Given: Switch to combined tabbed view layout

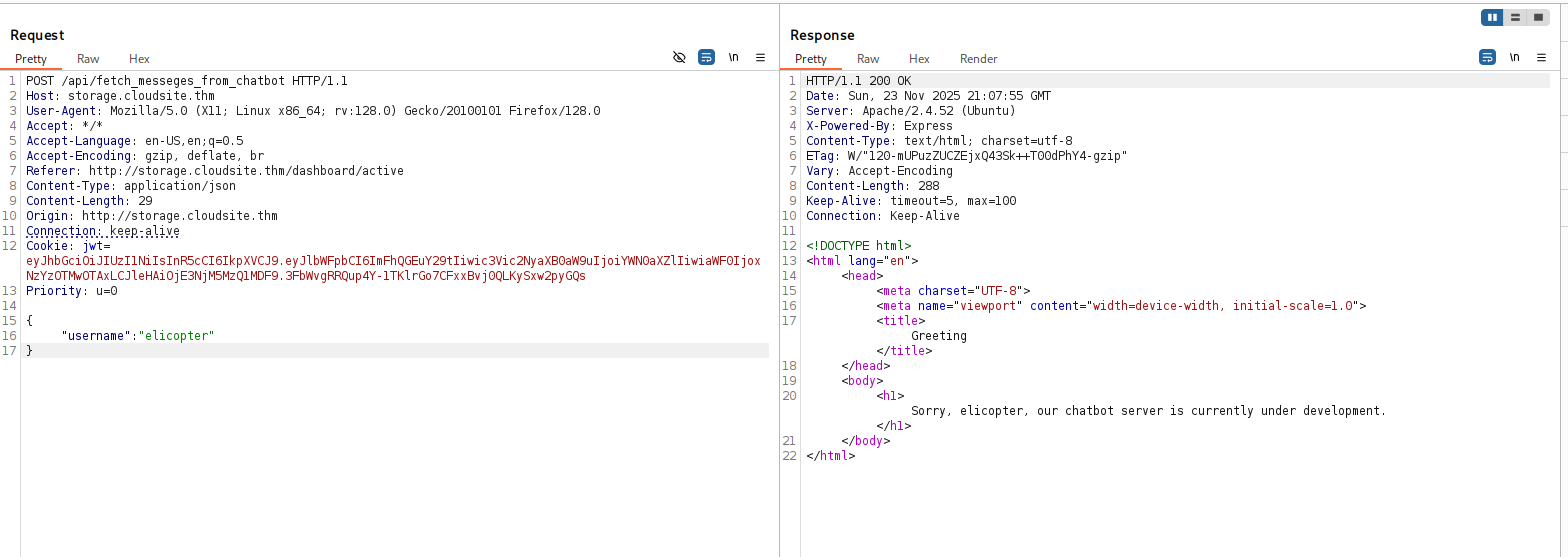Looking at the screenshot, I should (x=1538, y=17).
